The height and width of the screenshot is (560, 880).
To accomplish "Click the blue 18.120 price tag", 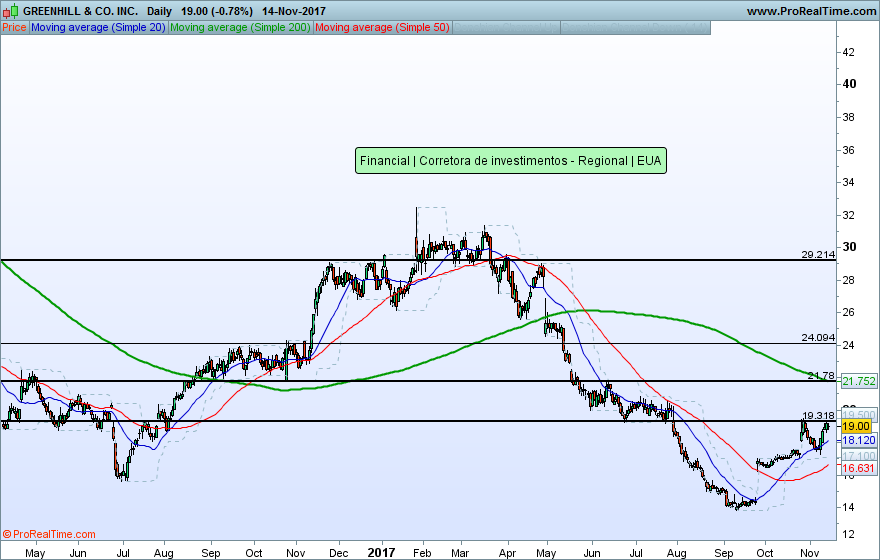I will [859, 440].
